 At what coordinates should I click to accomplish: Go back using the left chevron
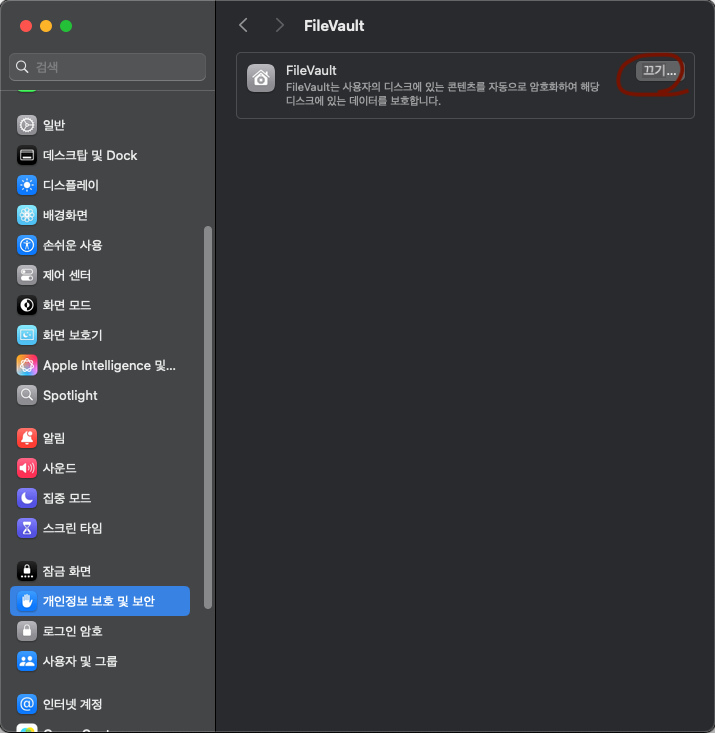tap(243, 25)
